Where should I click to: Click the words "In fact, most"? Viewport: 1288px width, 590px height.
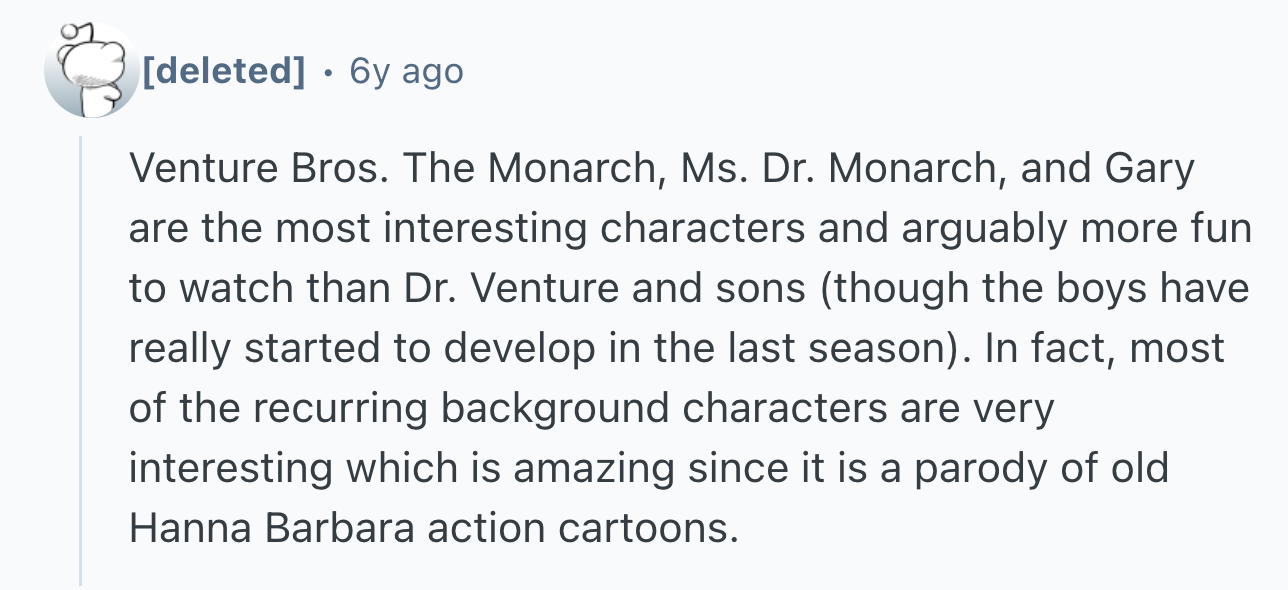pos(1105,349)
